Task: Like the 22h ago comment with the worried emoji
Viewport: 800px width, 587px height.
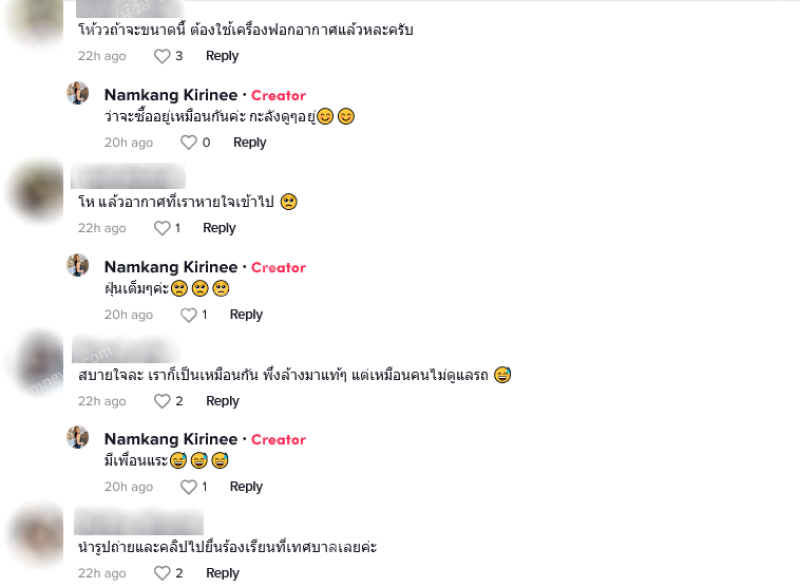Action: point(162,228)
